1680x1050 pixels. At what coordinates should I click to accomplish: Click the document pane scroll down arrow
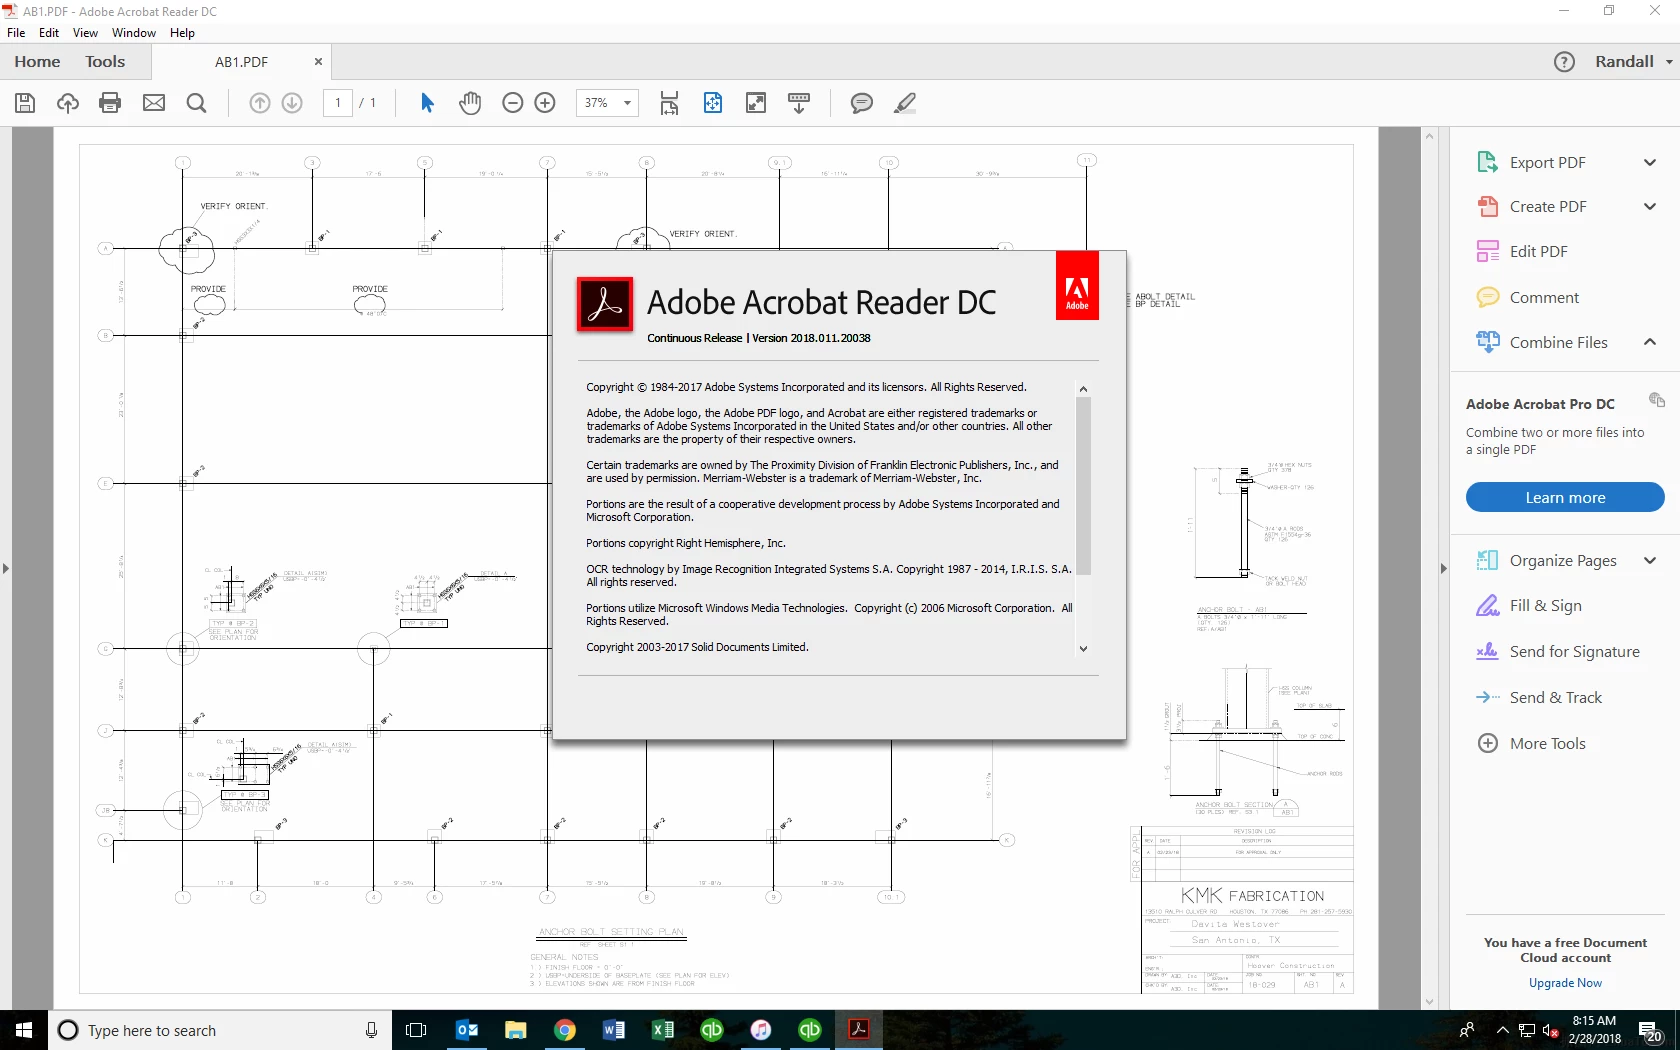1429,1001
